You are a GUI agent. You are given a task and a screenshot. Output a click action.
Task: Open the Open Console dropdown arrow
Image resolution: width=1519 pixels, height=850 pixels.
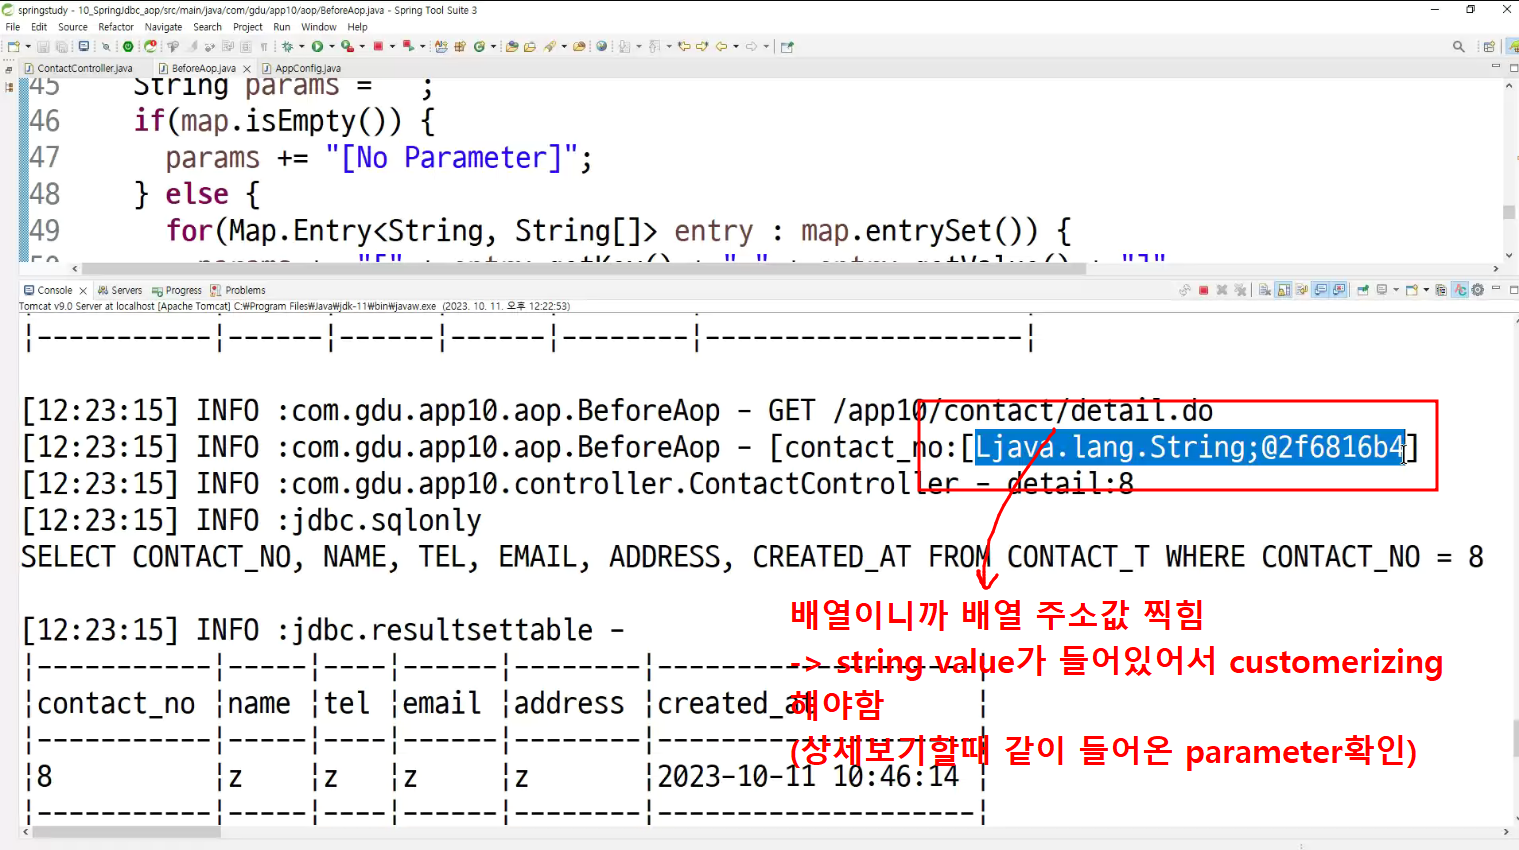(1426, 290)
